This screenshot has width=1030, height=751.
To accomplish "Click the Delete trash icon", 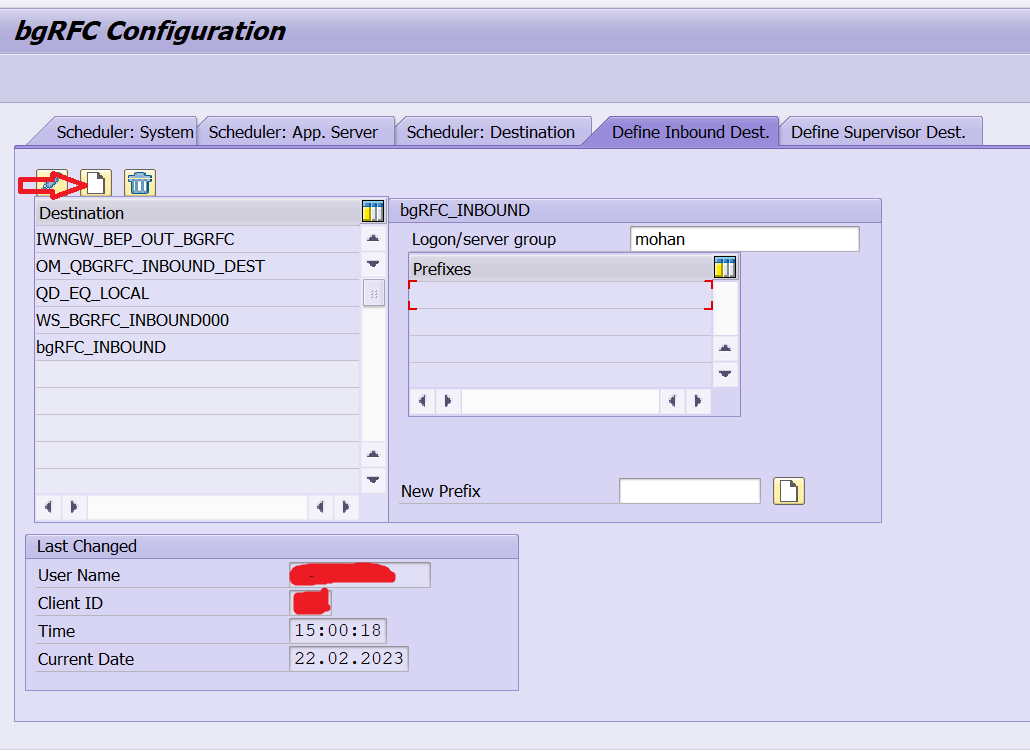I will point(139,182).
